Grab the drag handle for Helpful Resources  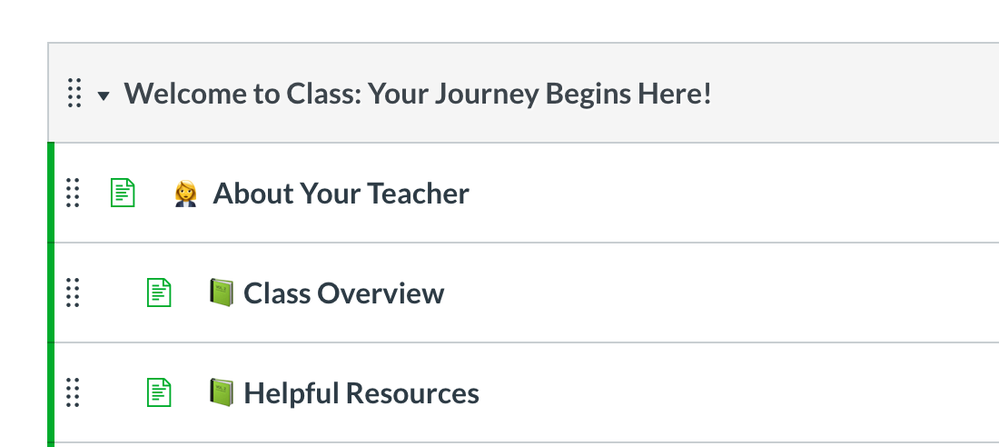73,392
